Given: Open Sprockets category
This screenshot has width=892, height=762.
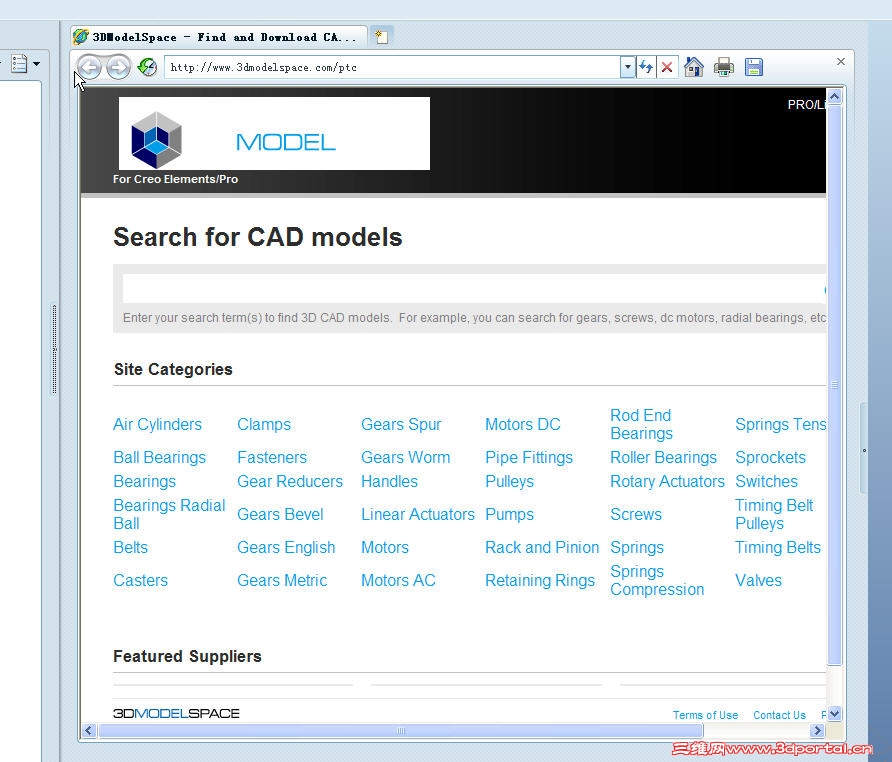Looking at the screenshot, I should point(770,458).
